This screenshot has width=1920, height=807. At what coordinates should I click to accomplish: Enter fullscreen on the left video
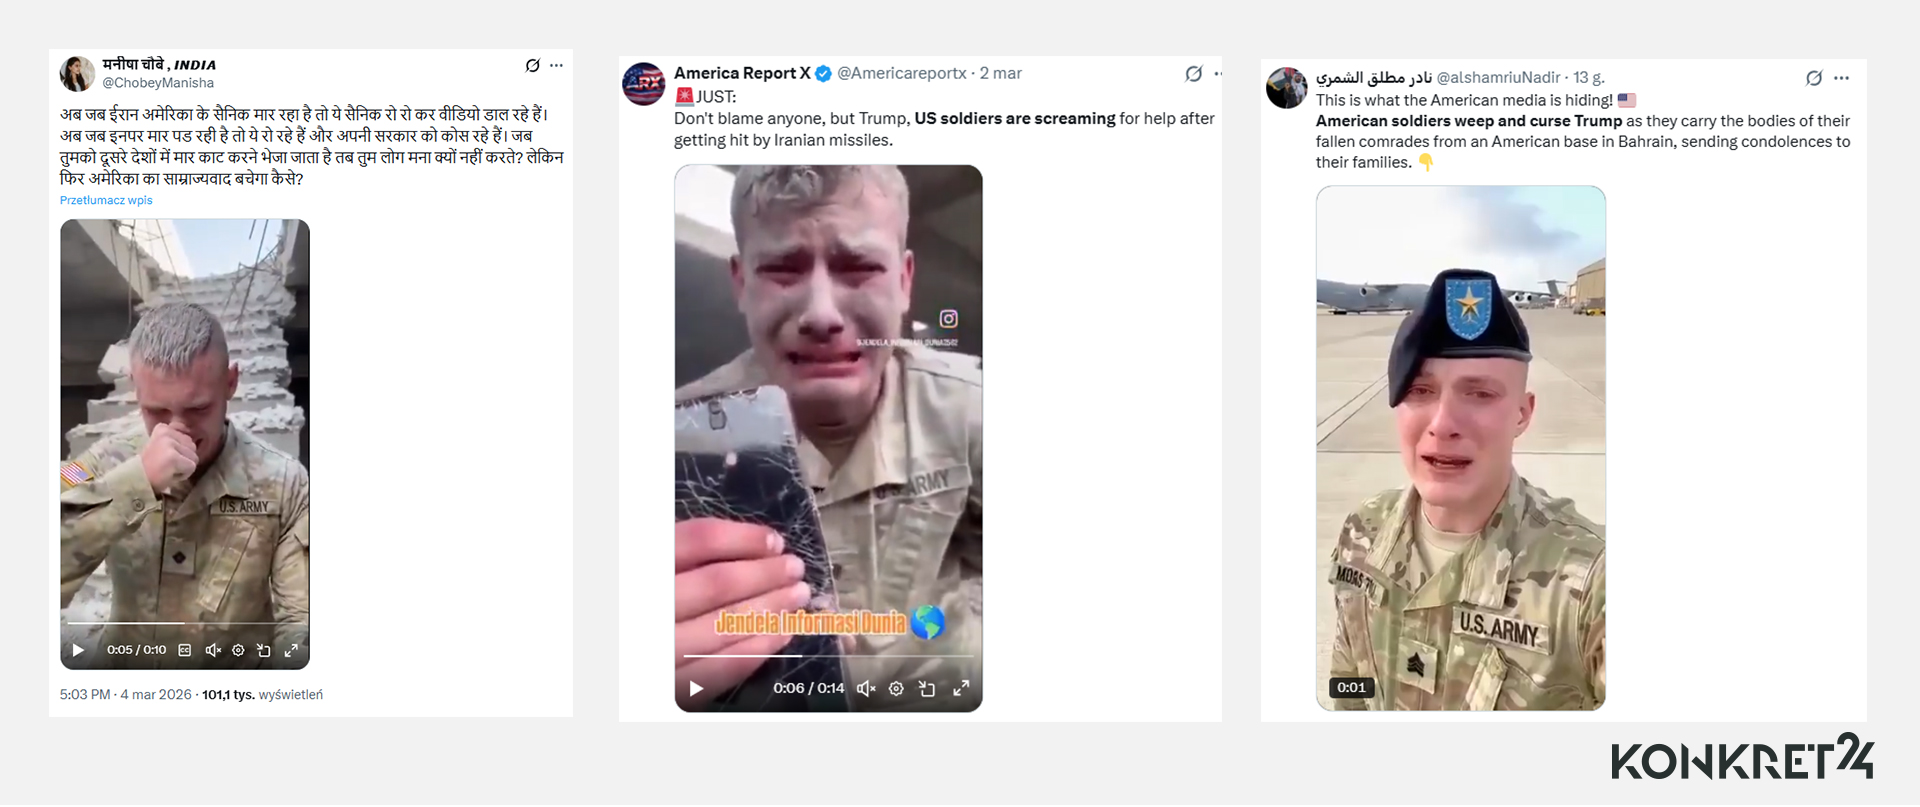point(291,651)
